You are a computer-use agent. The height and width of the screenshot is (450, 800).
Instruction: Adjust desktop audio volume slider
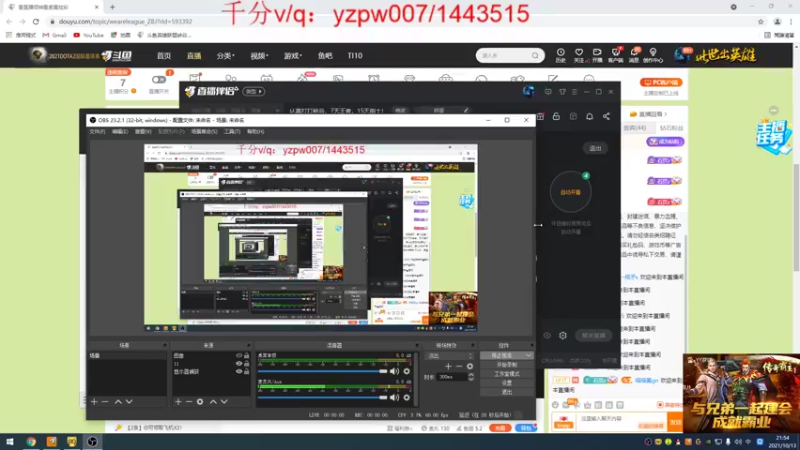pyautogui.click(x=322, y=371)
